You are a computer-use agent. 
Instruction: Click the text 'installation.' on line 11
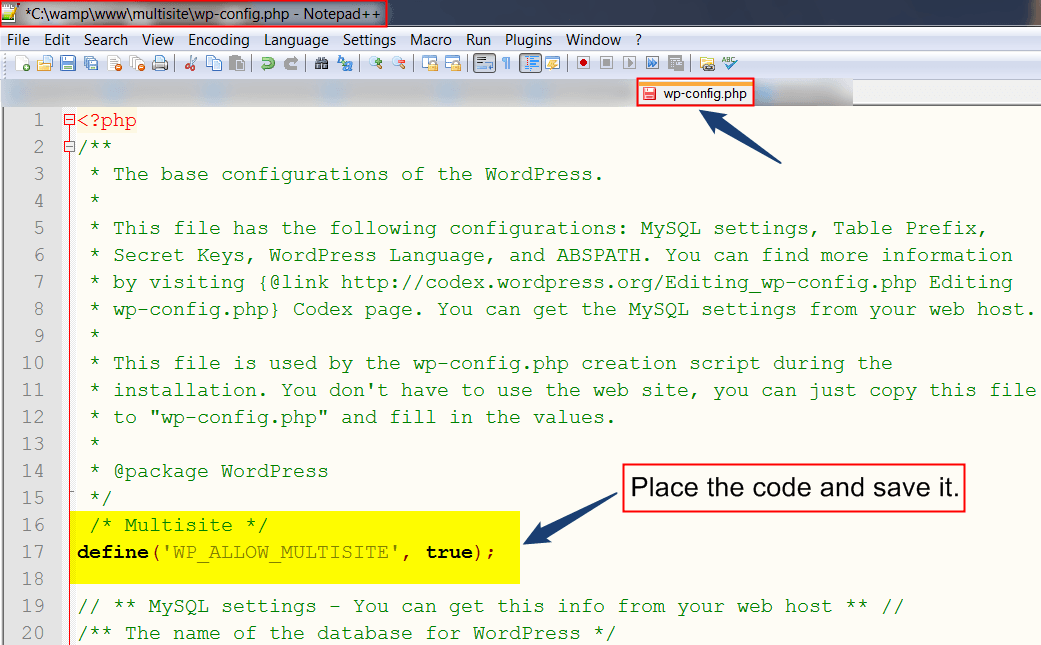tap(191, 390)
